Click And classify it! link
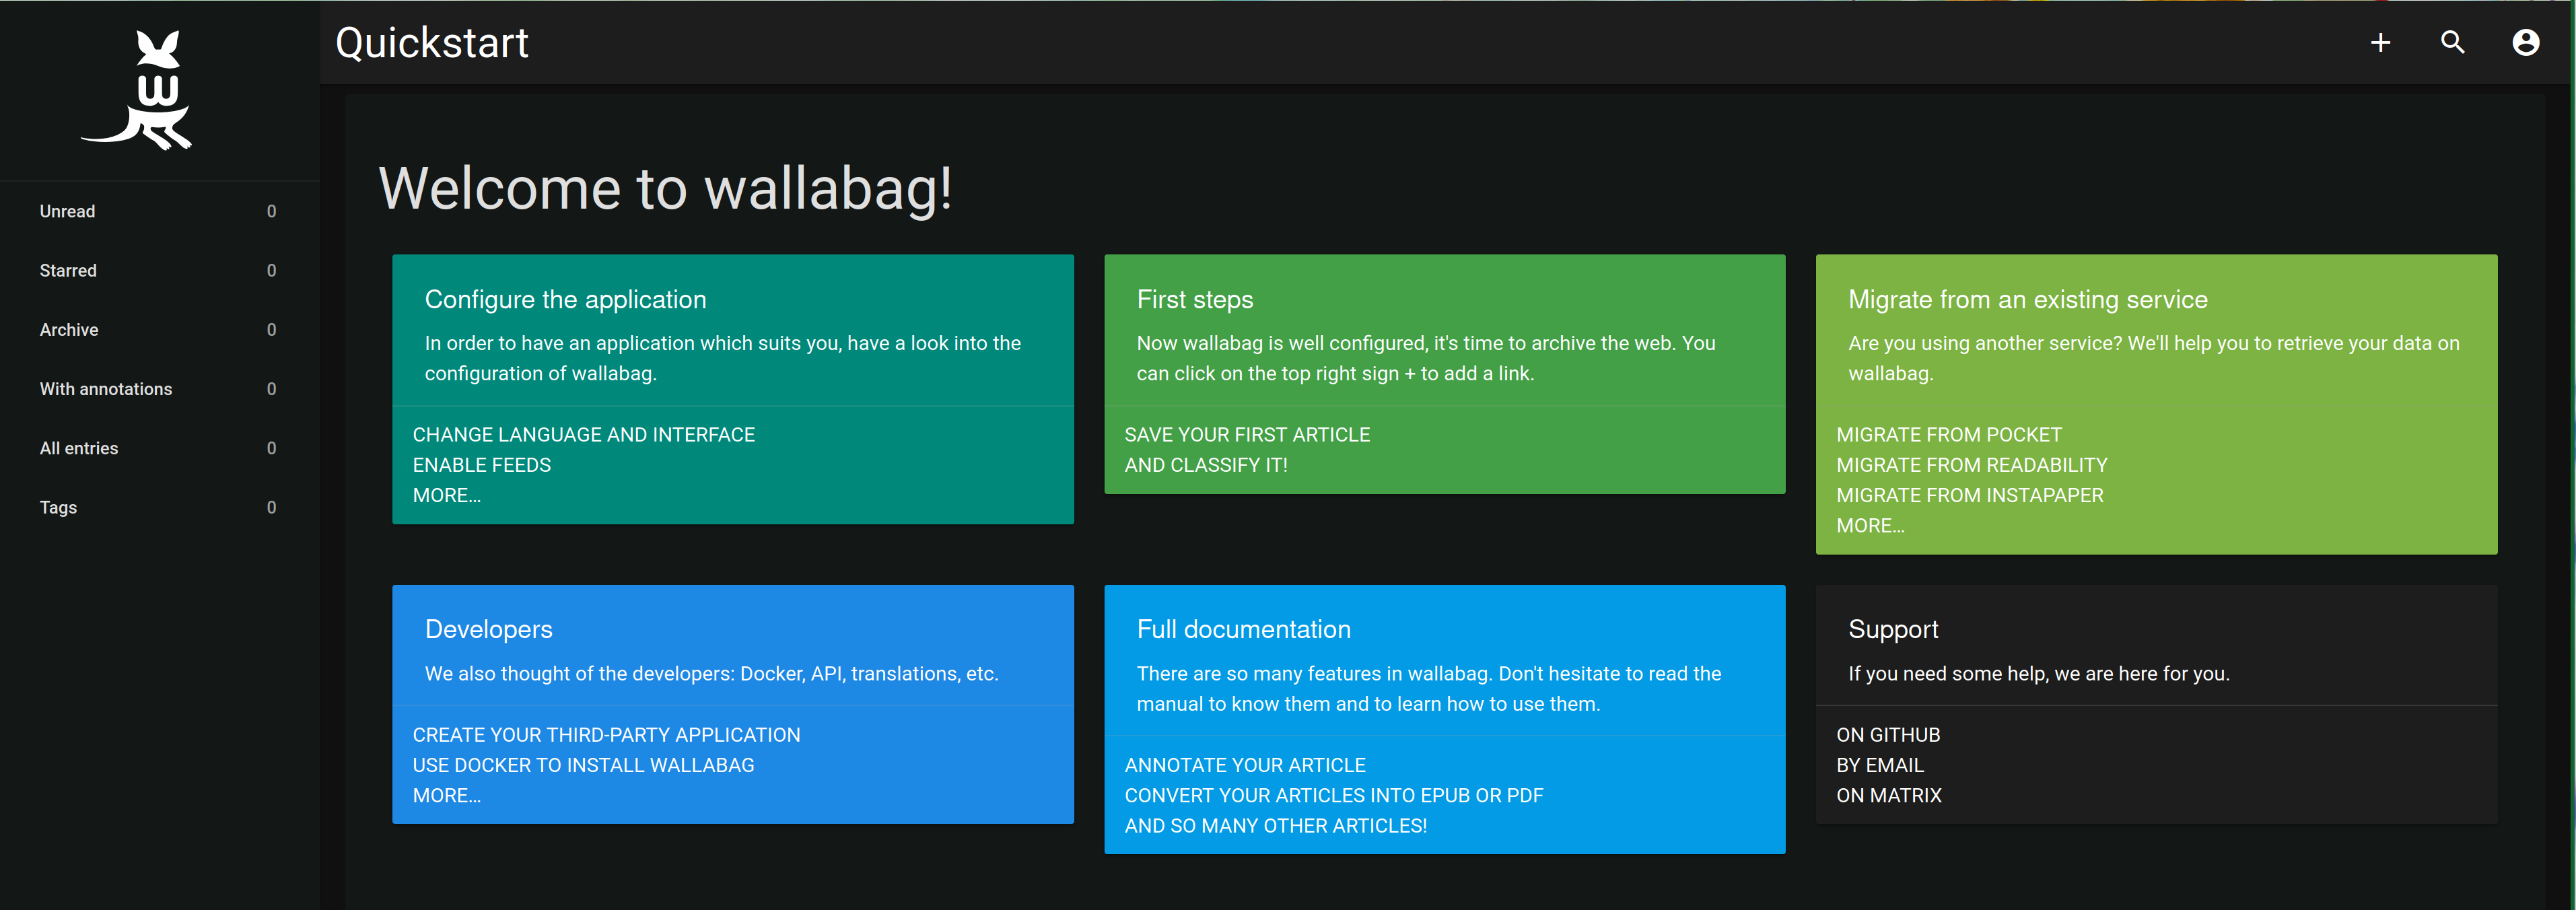2576x910 pixels. 1205,465
